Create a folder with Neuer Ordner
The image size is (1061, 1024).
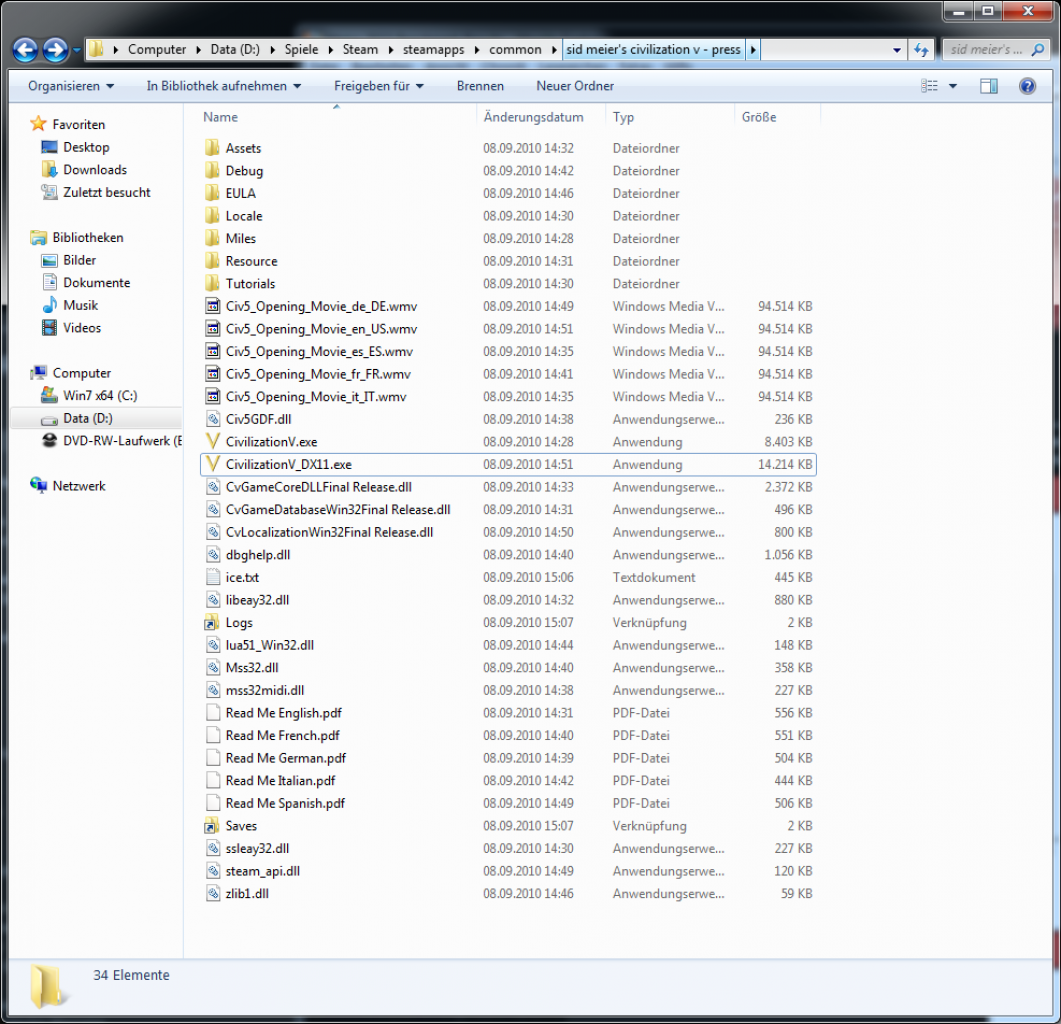575,86
